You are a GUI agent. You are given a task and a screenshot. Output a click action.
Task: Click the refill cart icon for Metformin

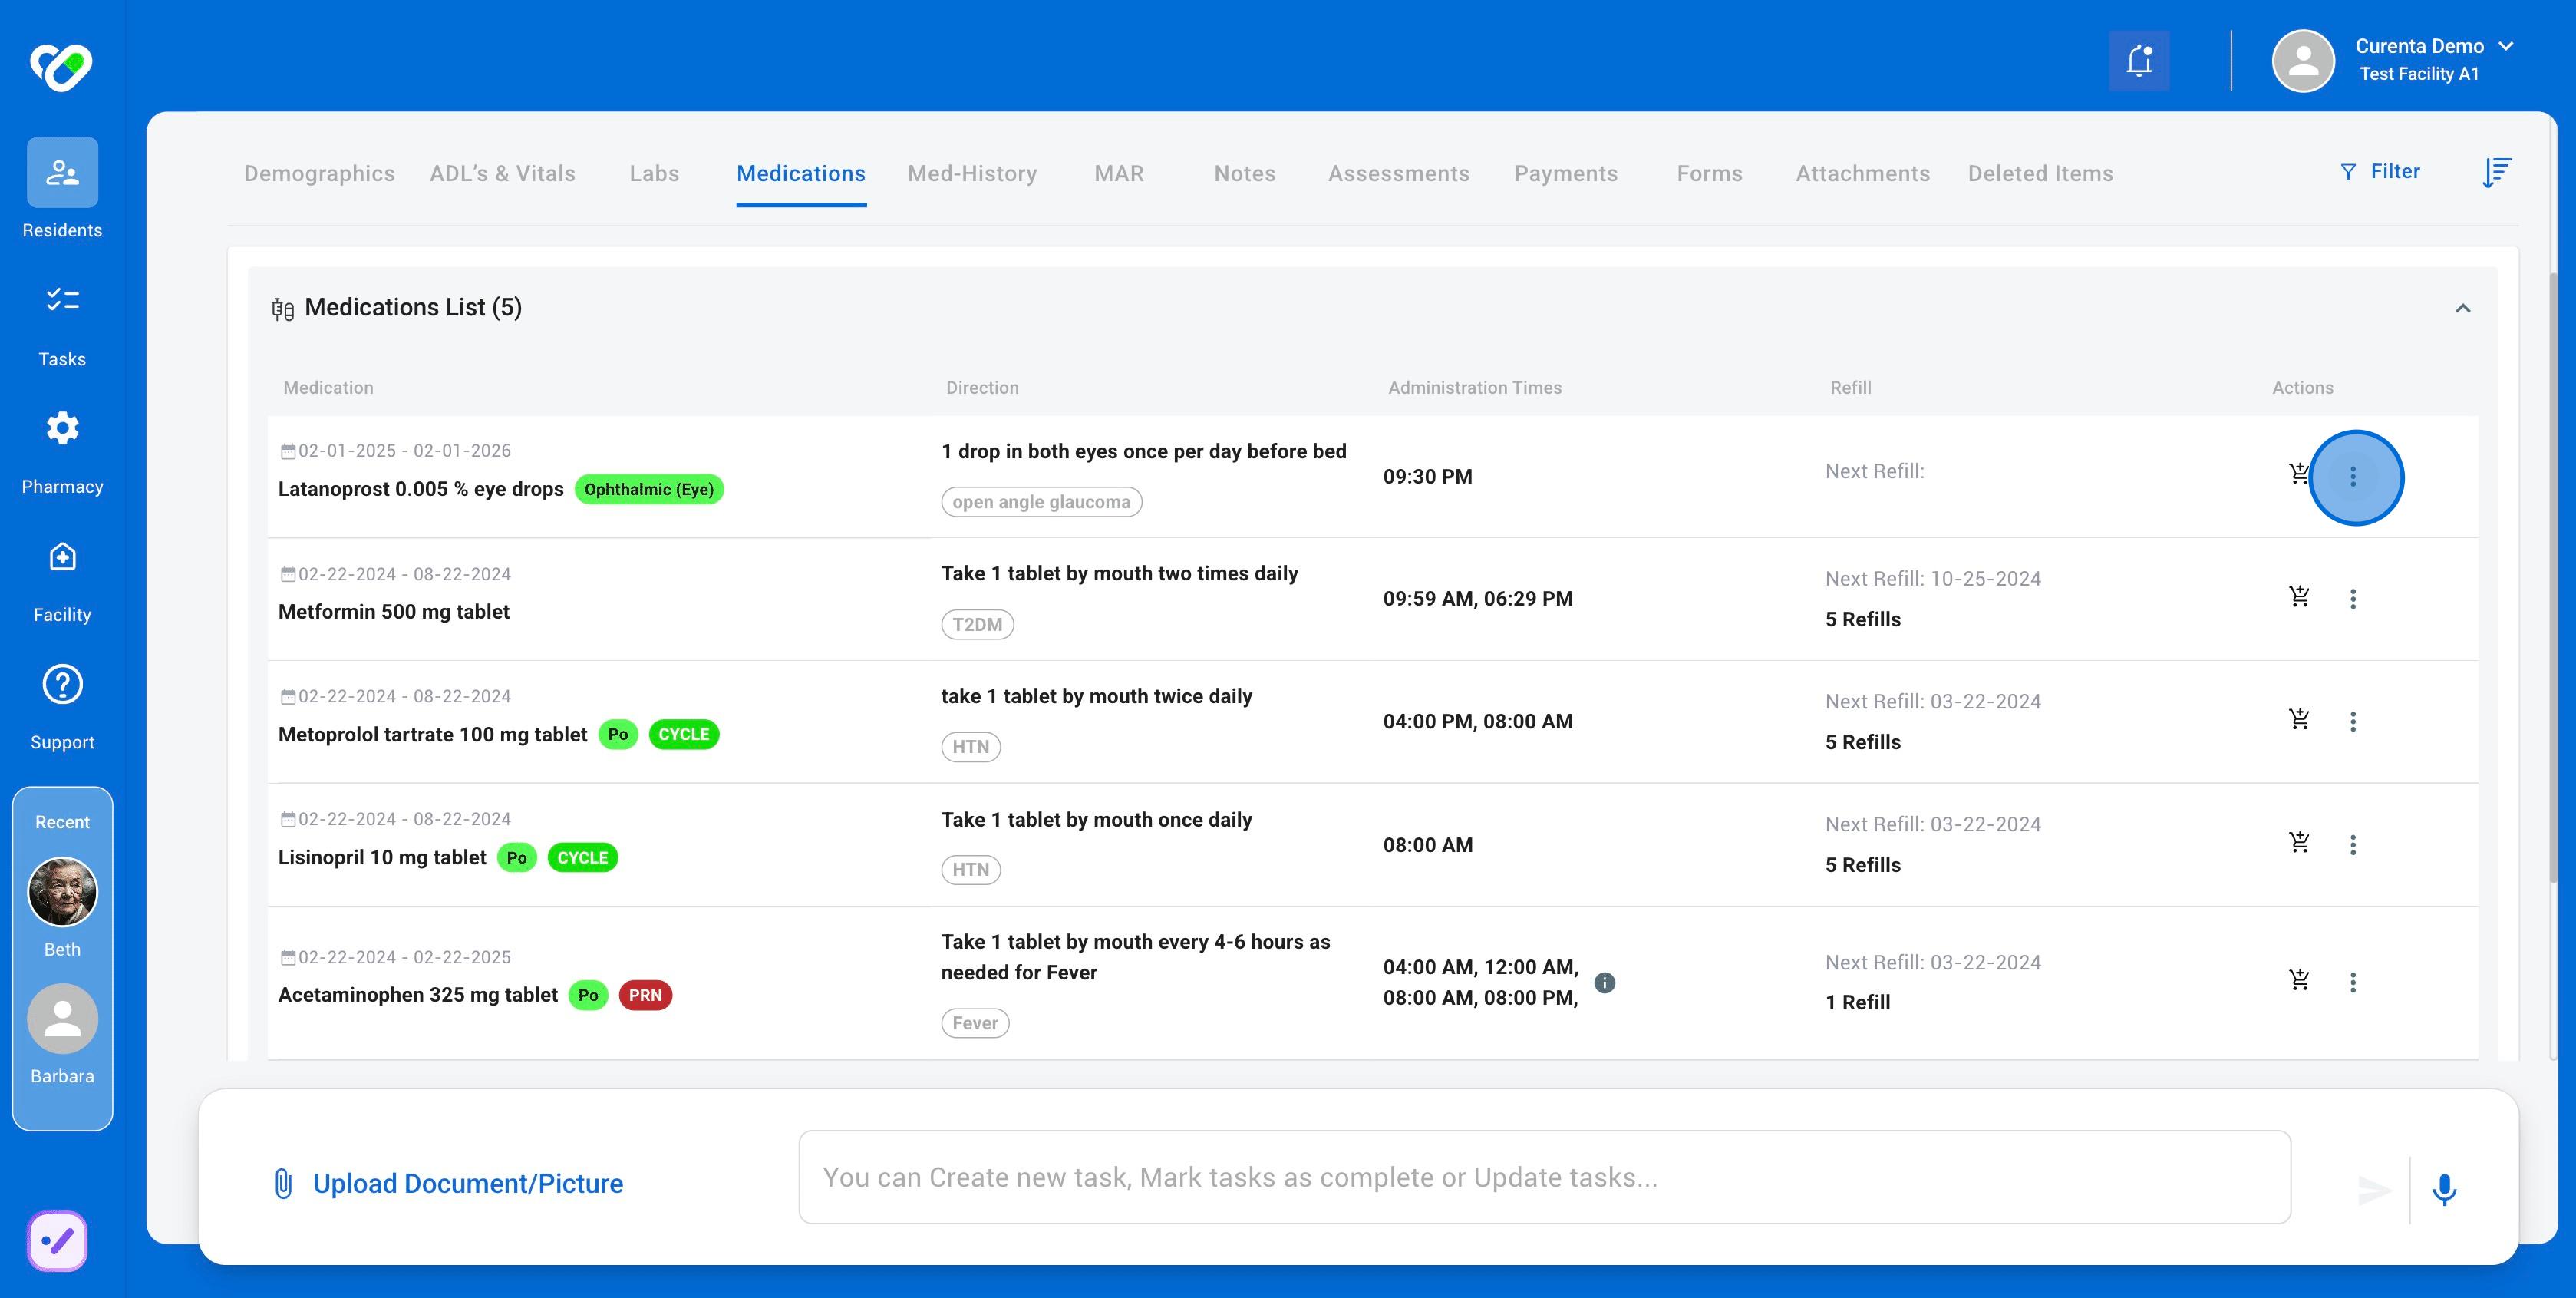click(2299, 597)
